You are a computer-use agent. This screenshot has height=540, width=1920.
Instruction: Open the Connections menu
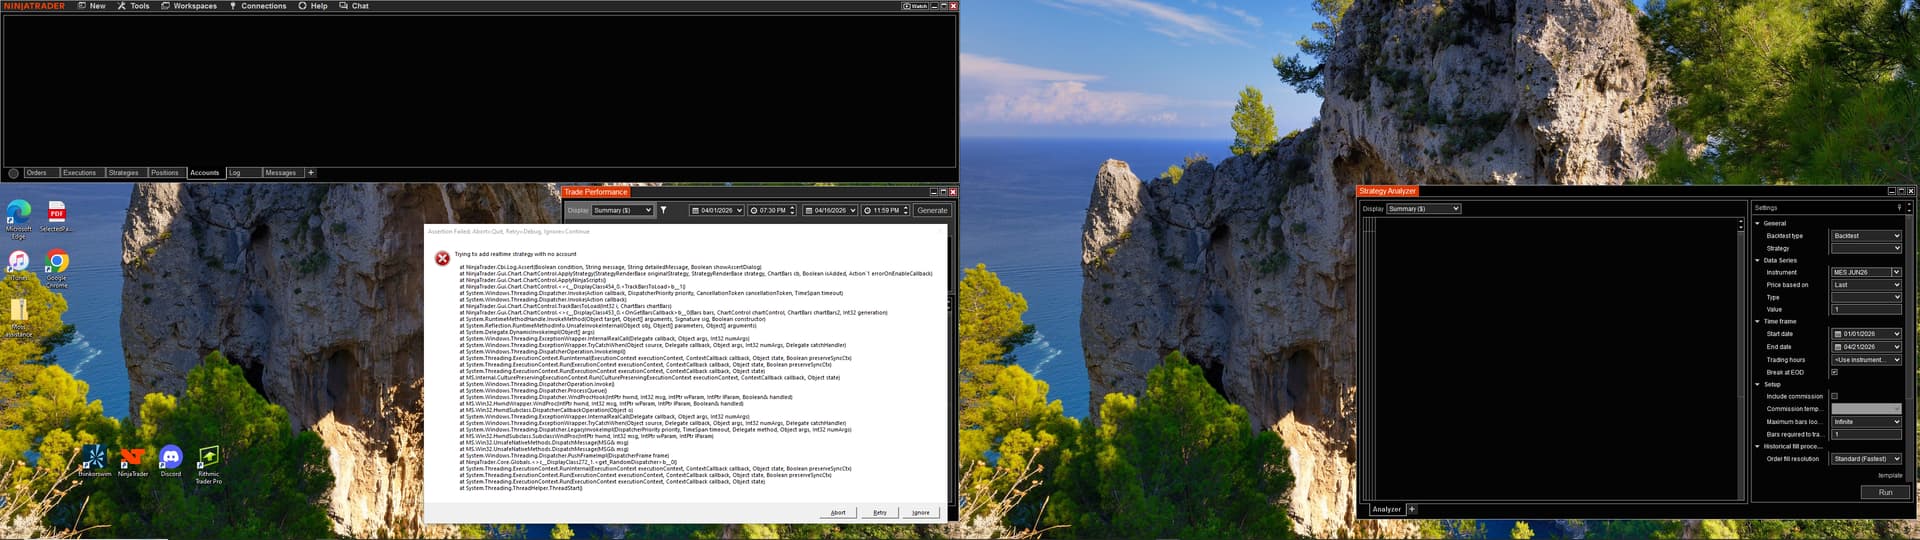258,6
